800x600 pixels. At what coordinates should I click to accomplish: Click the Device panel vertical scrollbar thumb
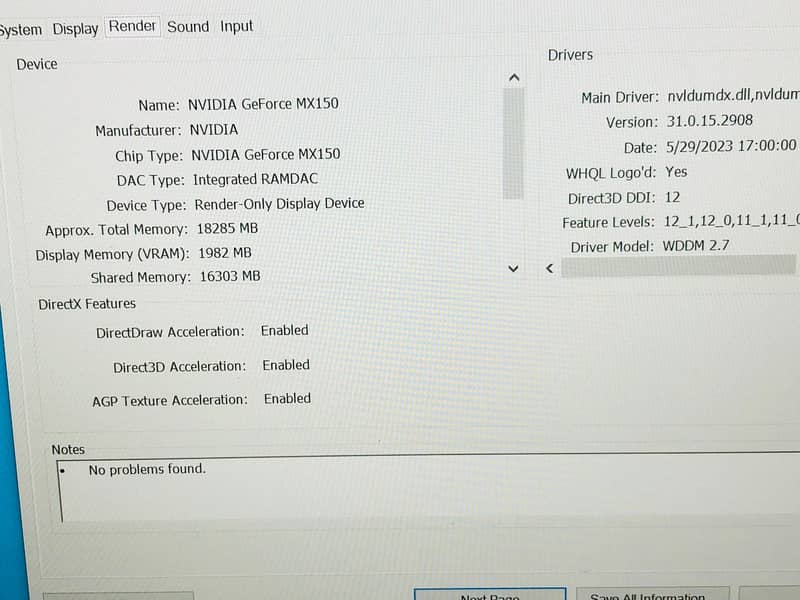click(x=513, y=143)
